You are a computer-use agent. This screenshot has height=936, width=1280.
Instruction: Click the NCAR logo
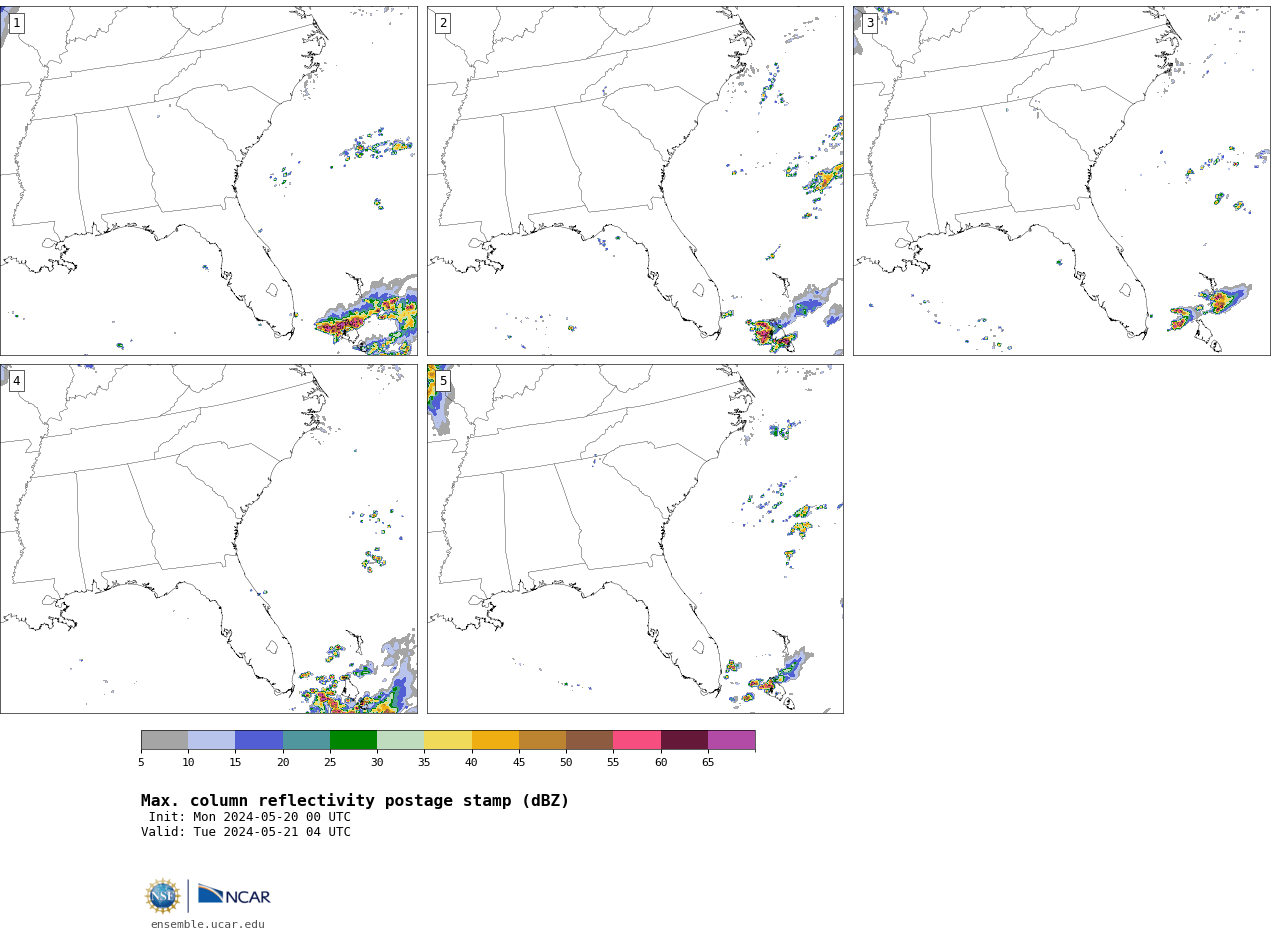coord(234,895)
